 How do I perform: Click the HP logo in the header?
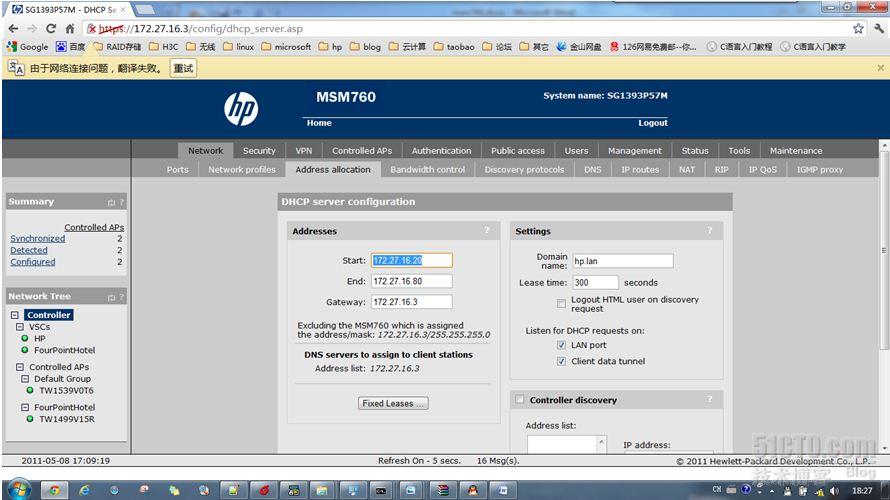[241, 108]
